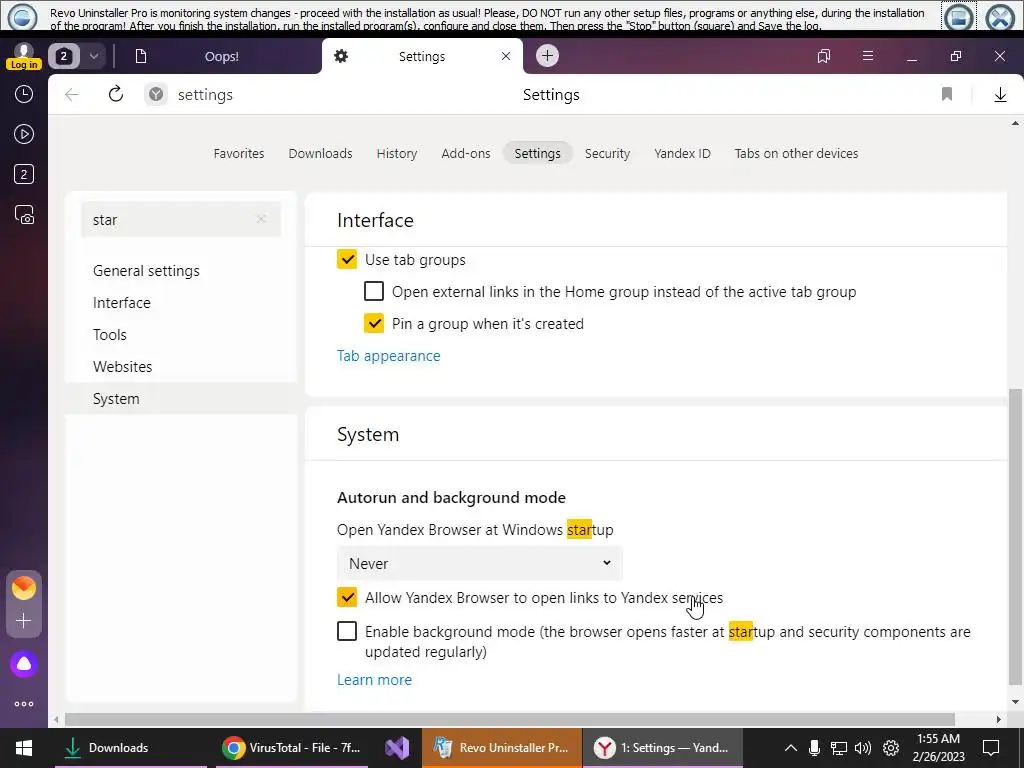The width and height of the screenshot is (1024, 768).
Task: Open the Downloads section
Action: coord(321,153)
